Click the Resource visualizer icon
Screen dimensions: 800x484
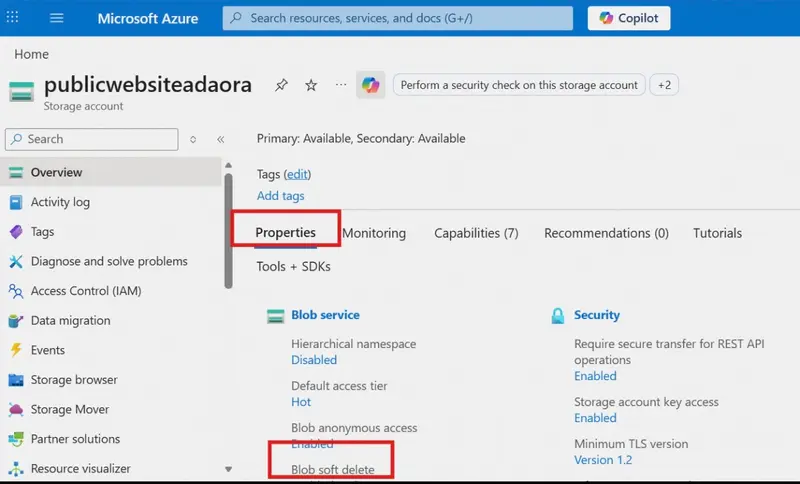tap(16, 469)
